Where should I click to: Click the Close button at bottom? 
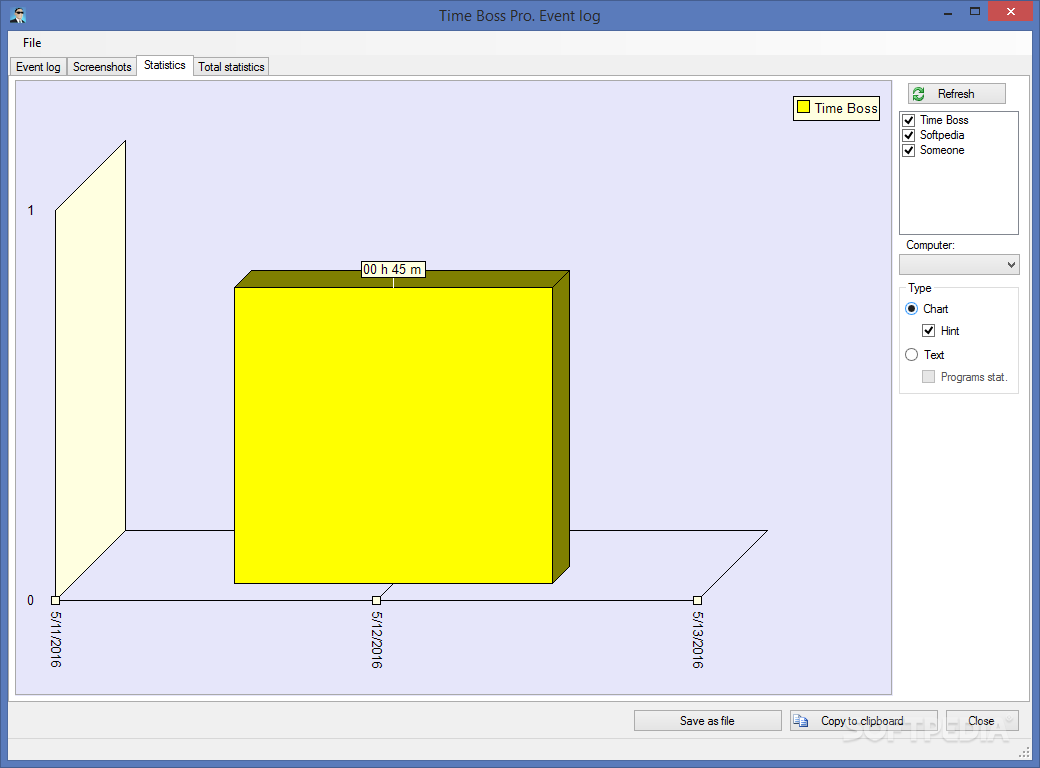(x=982, y=721)
